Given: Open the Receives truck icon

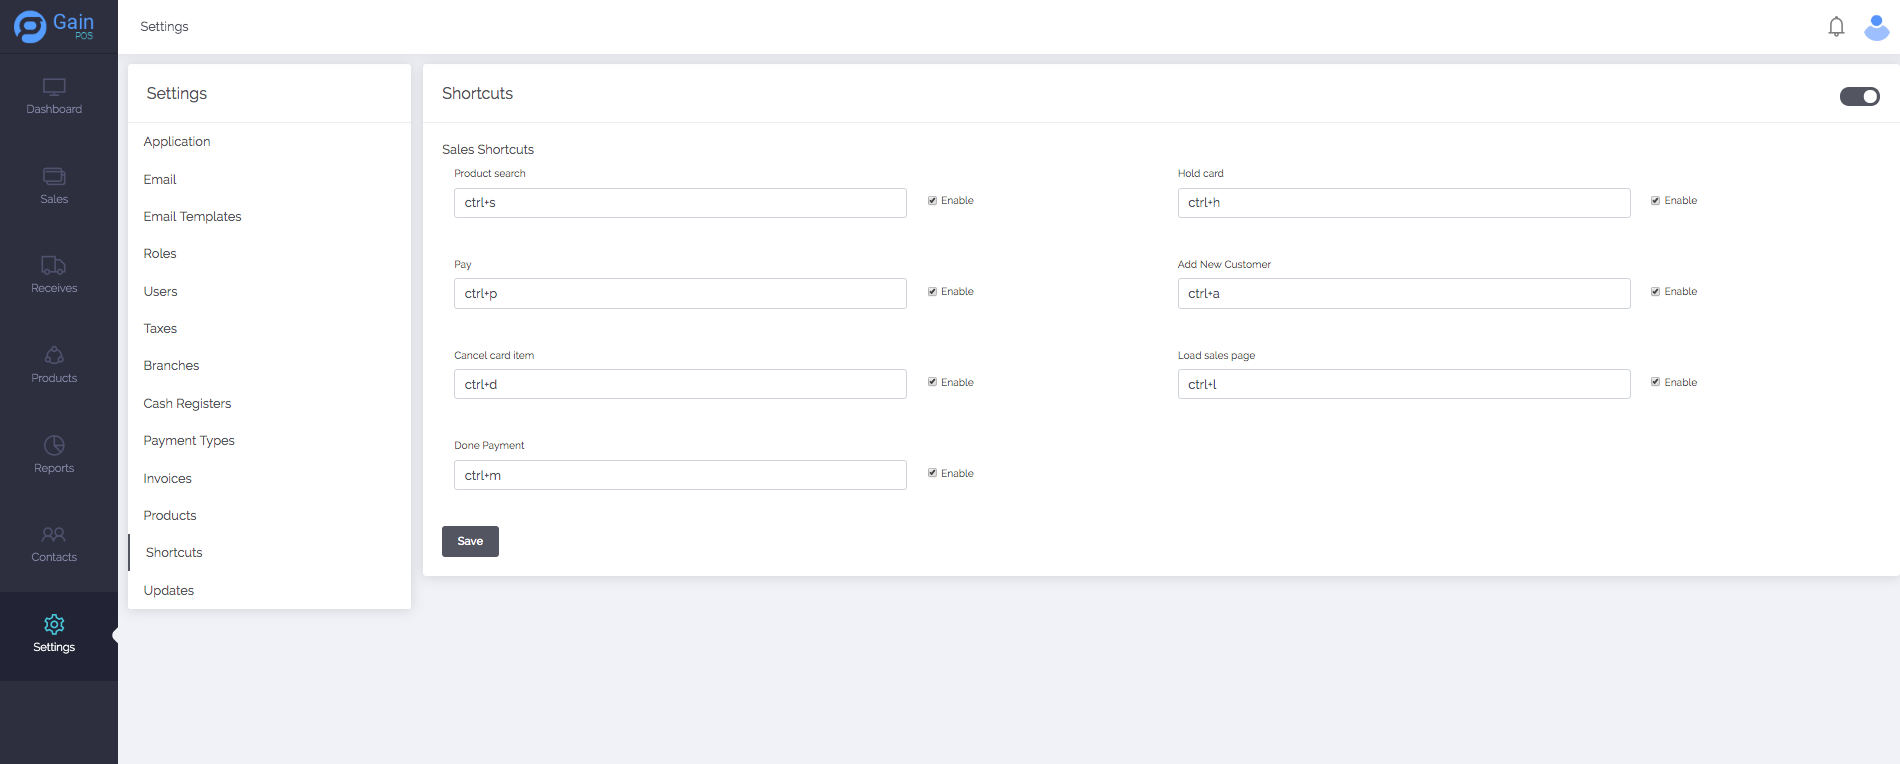Looking at the screenshot, I should point(54,266).
